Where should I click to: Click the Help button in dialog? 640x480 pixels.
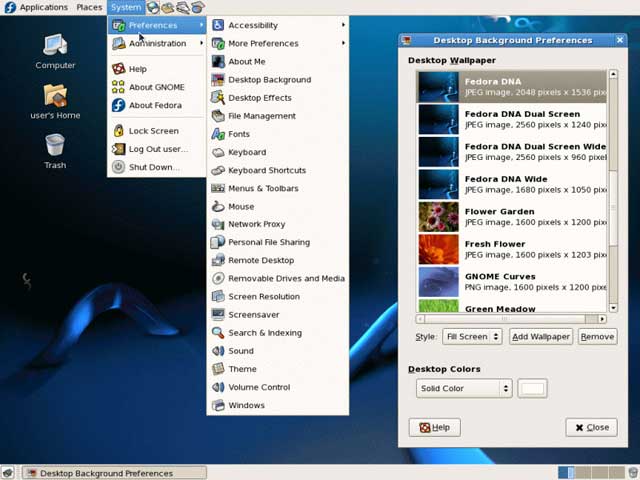pos(435,427)
